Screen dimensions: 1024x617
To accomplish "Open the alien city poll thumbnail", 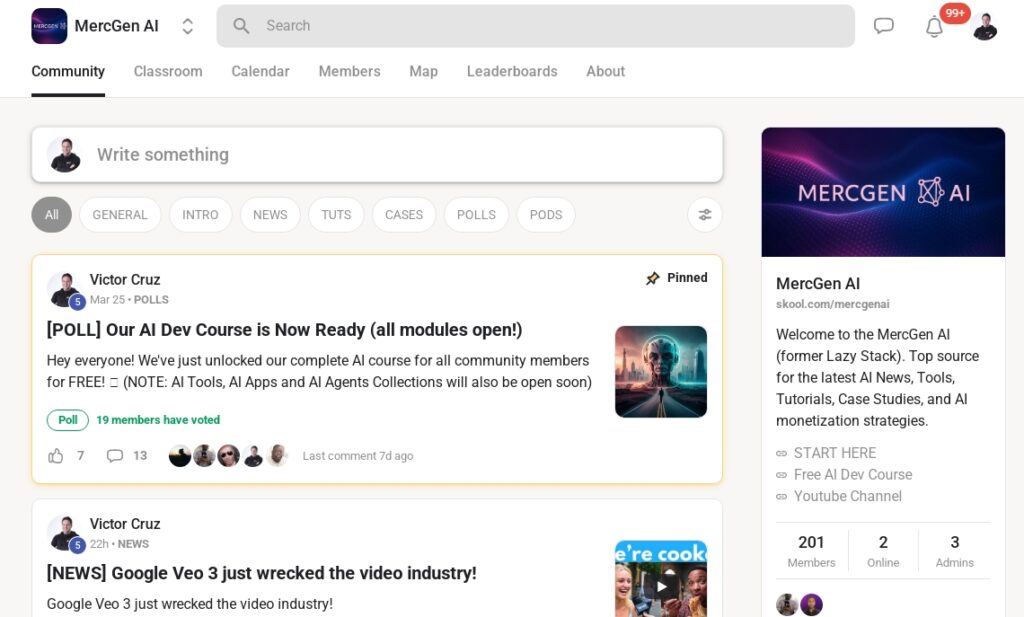I will click(661, 372).
